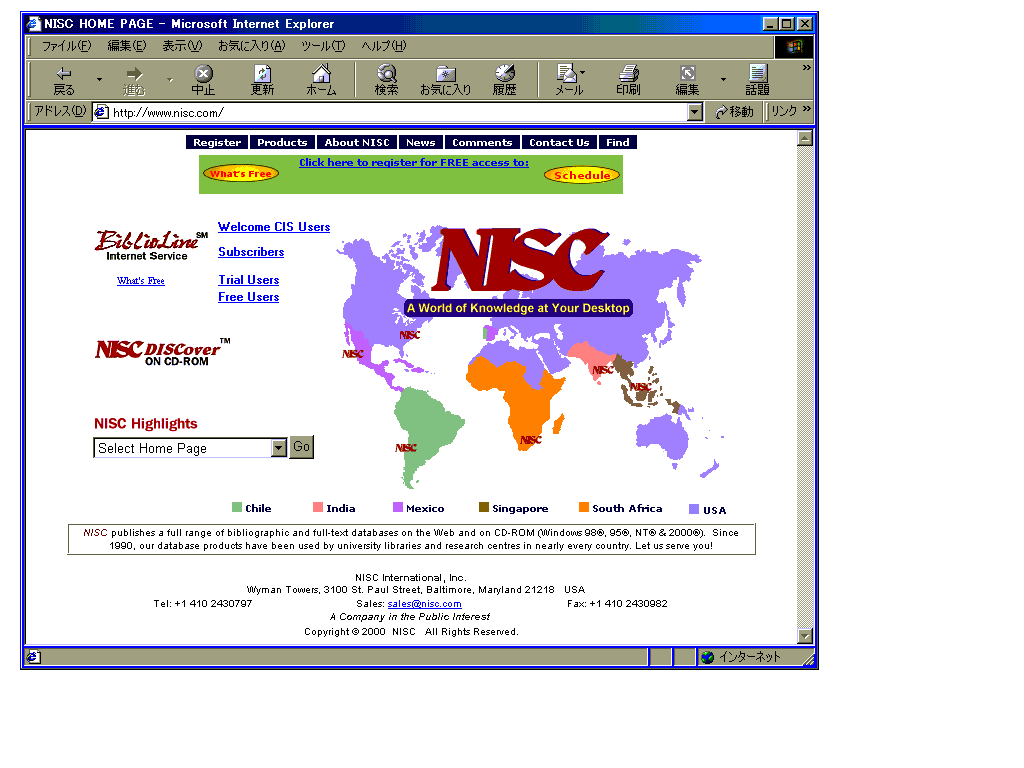
Task: Open the Mail button dropdown arrow
Action: tap(583, 72)
